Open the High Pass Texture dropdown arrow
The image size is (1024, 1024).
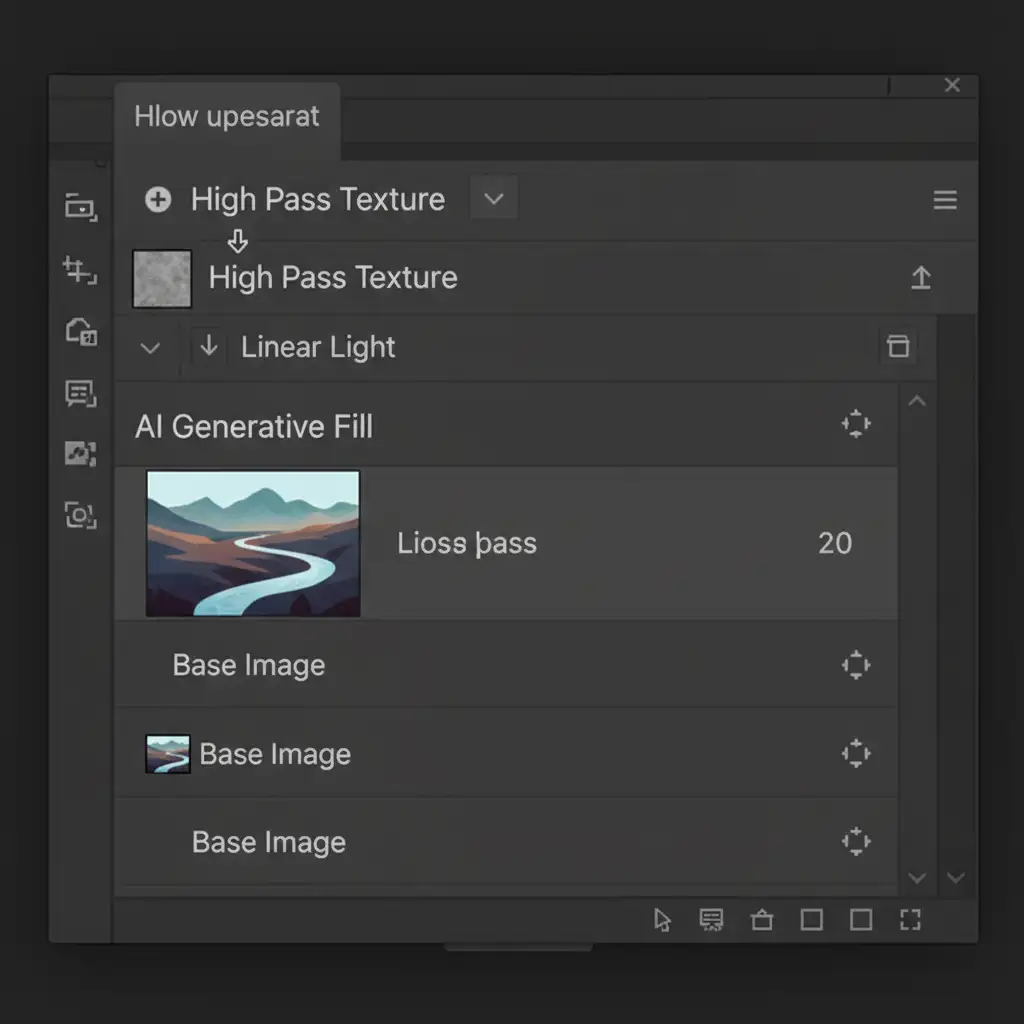click(x=494, y=200)
